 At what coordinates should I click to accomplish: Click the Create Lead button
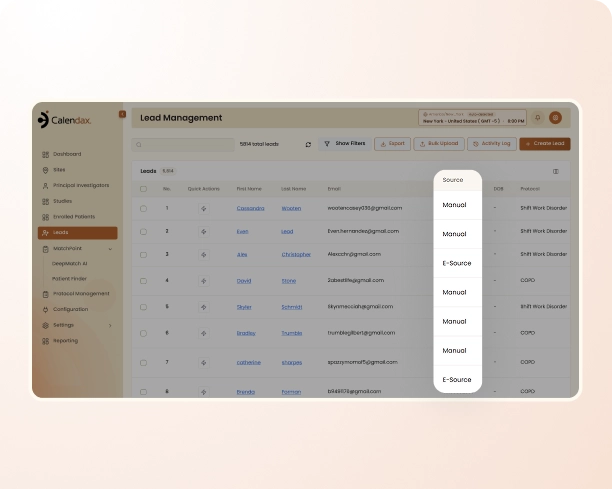[545, 144]
